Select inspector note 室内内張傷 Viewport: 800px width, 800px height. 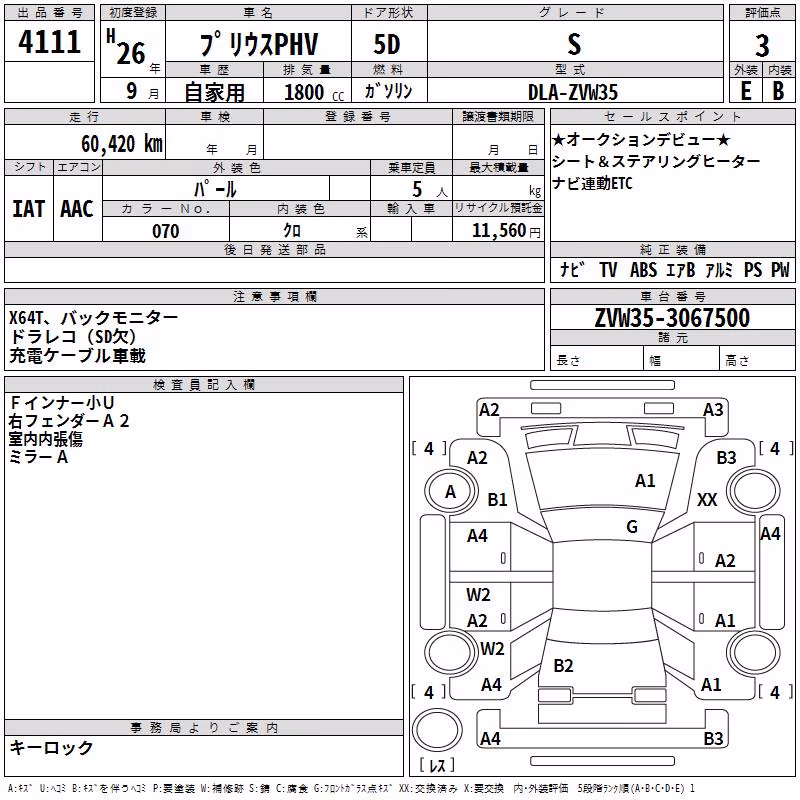(45, 439)
